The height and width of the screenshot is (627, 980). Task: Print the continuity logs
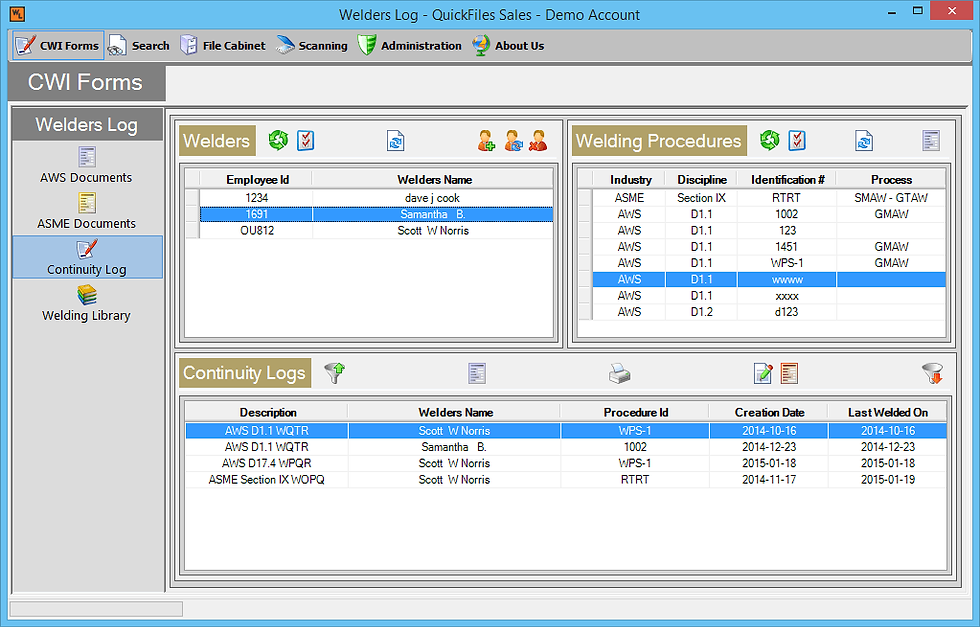coord(619,373)
